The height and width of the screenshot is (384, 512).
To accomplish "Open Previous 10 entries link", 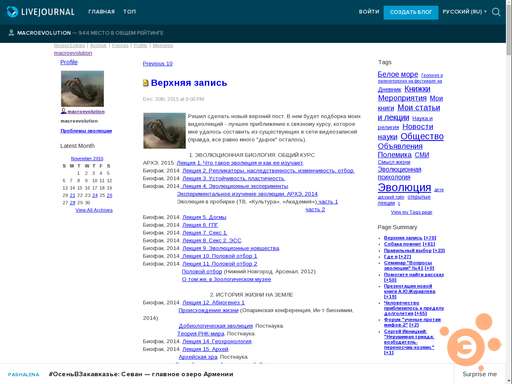I will 157,64.
